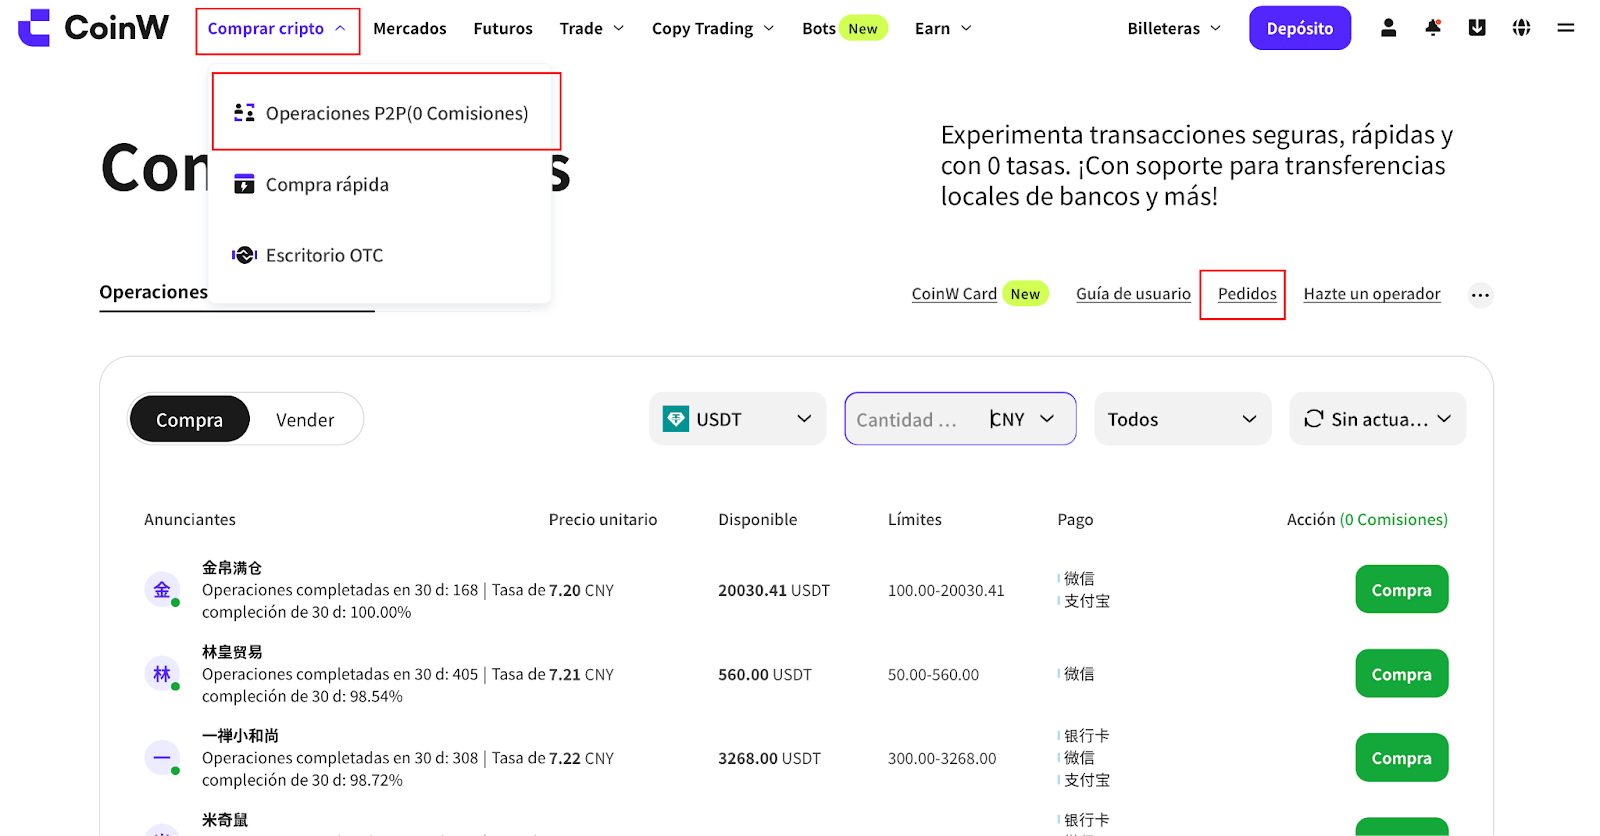Click the Anunciantes column header
The width and height of the screenshot is (1600, 836).
click(190, 520)
